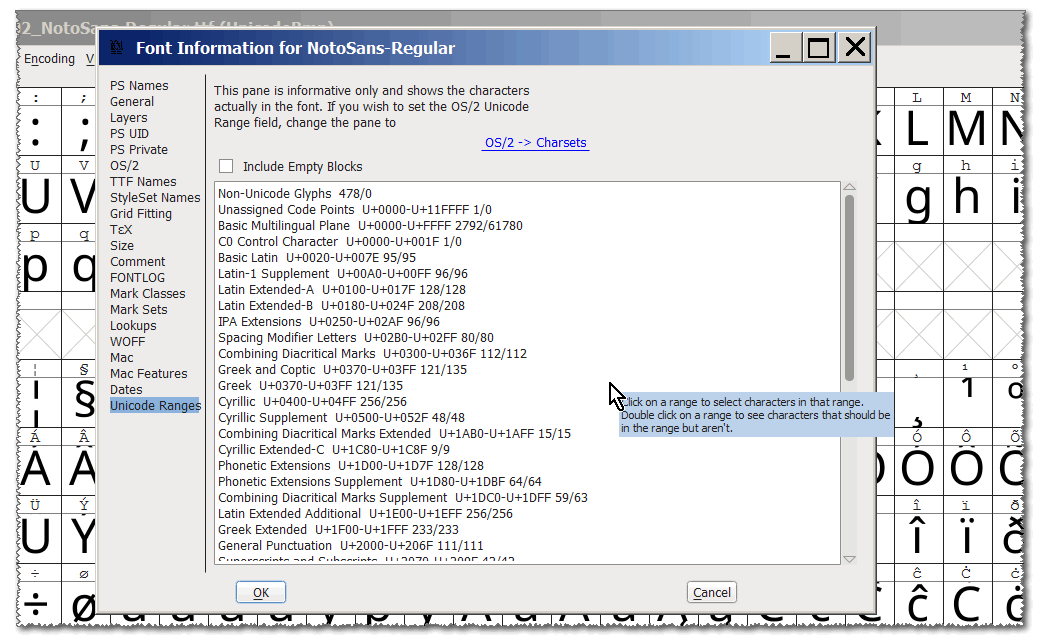Open the Encoding menu
This screenshot has height=644, width=1042.
click(49, 58)
